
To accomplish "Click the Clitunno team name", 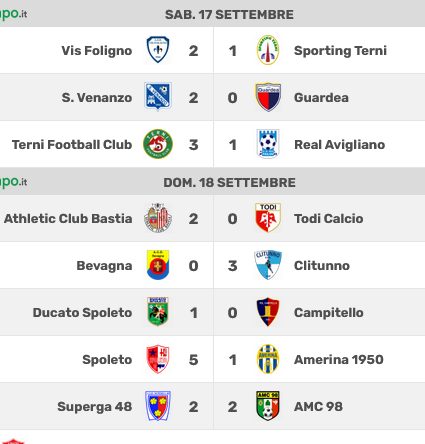I will (x=322, y=266).
